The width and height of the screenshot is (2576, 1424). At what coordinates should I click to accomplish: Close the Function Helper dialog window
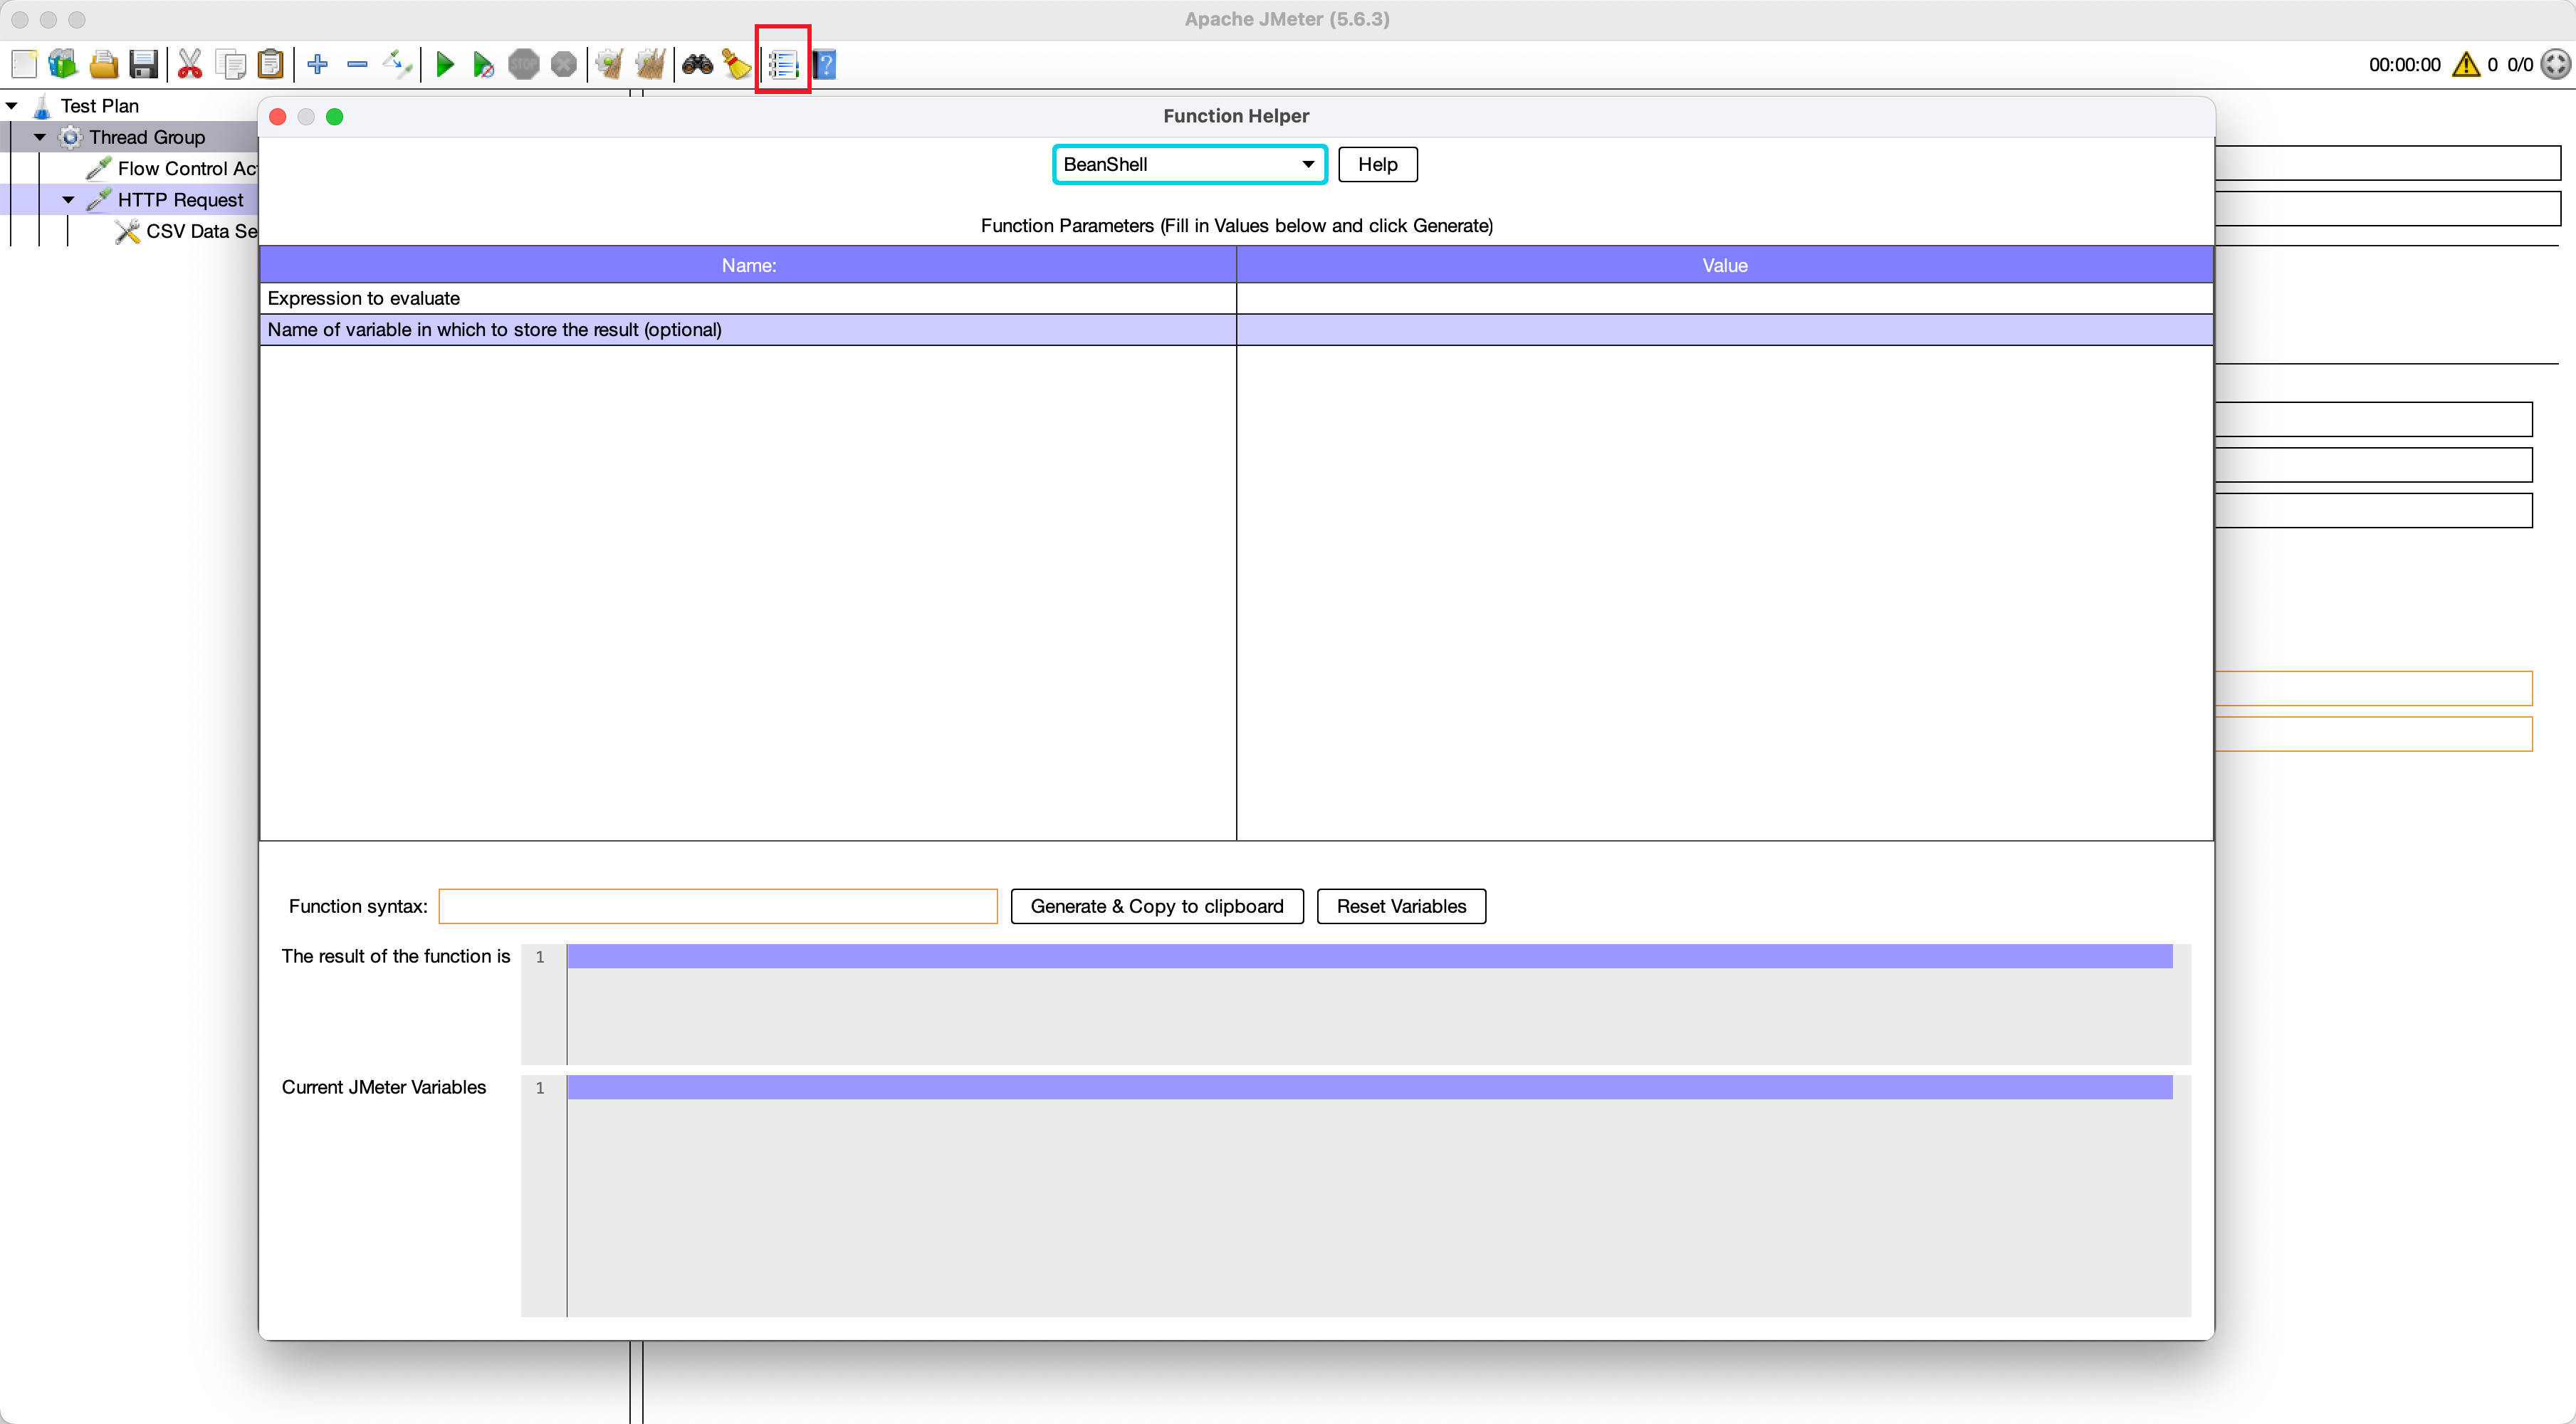click(278, 117)
